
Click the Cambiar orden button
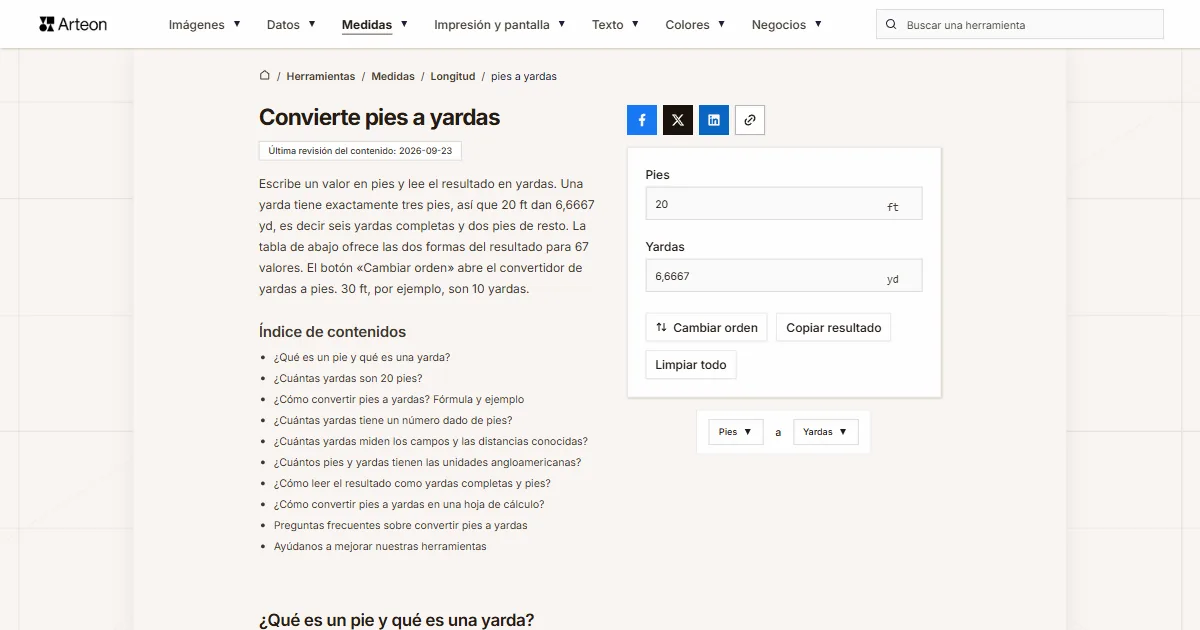[707, 327]
